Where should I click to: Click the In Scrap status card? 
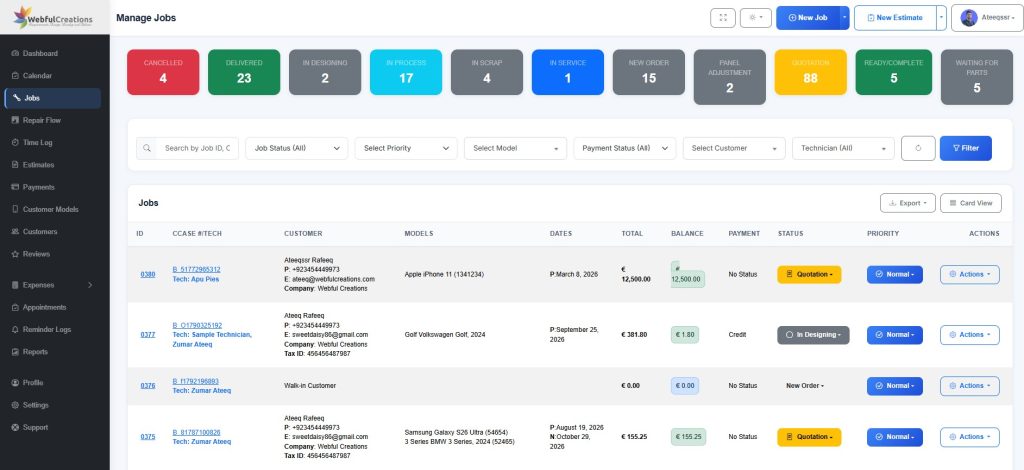tap(487, 72)
